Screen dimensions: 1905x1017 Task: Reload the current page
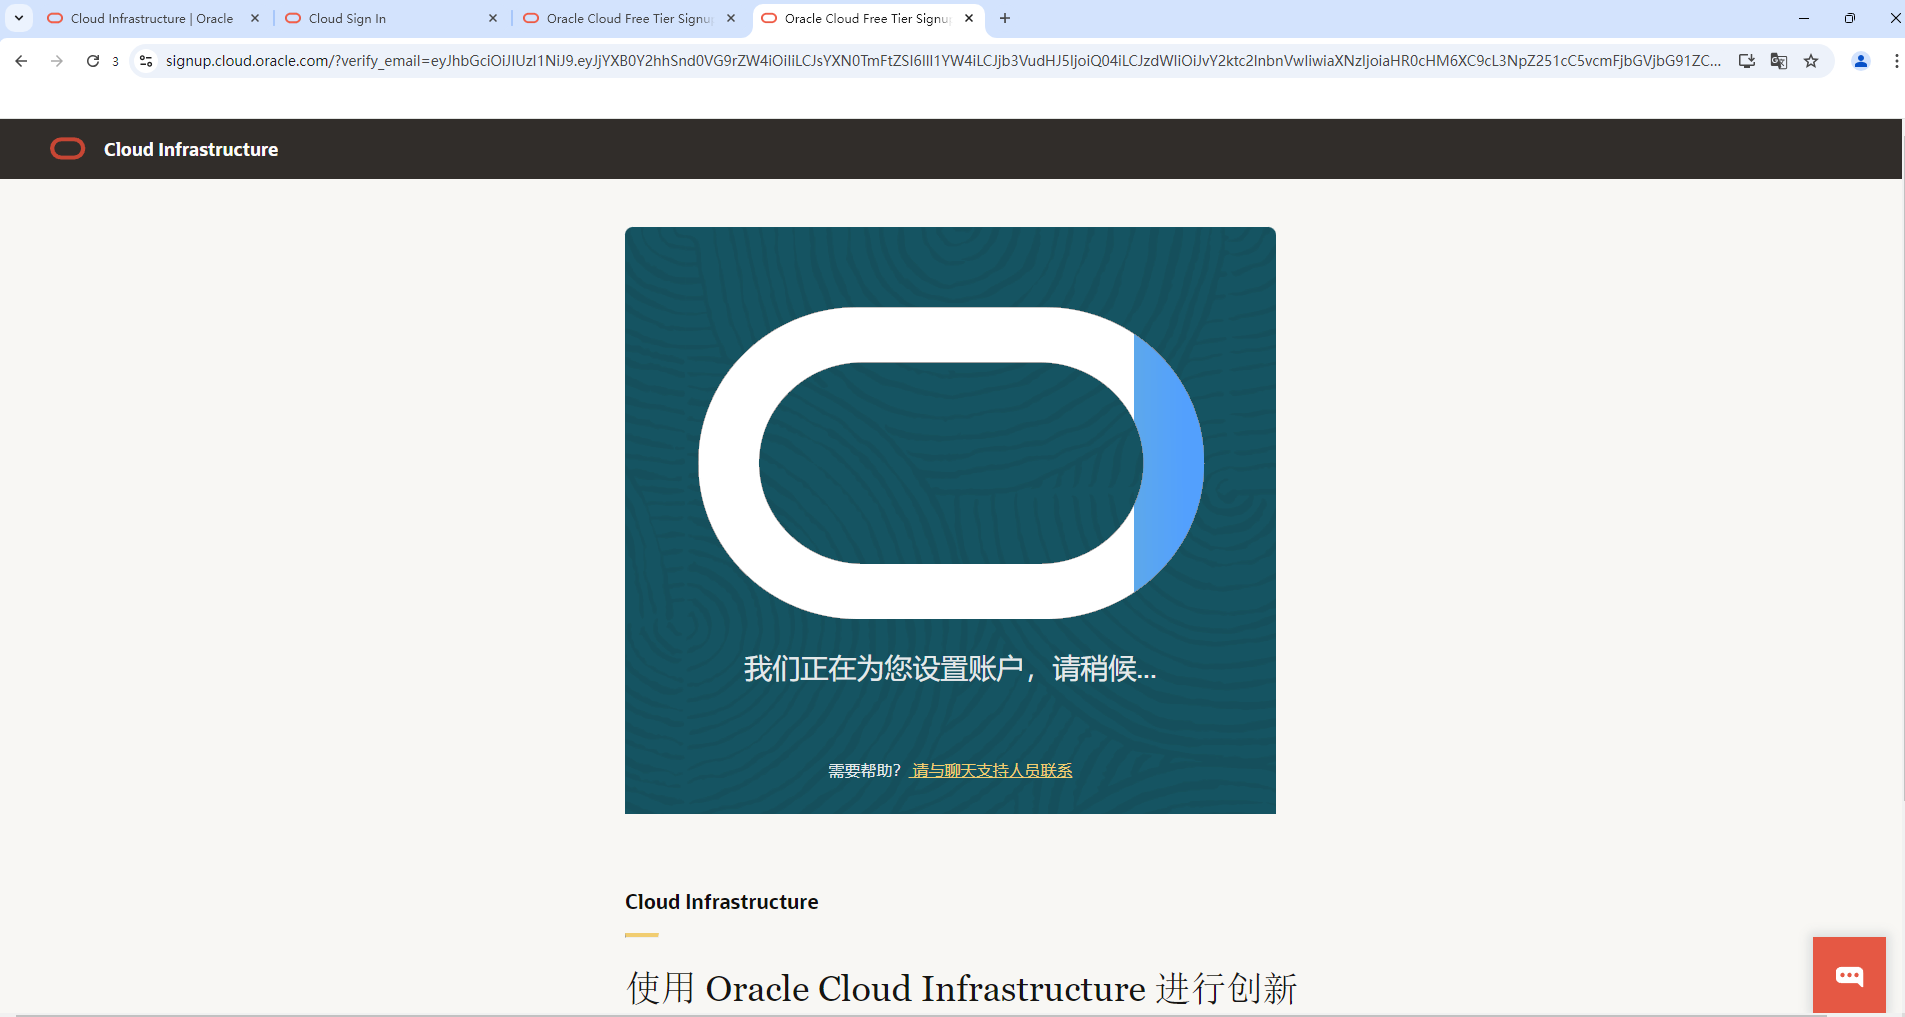tap(93, 61)
